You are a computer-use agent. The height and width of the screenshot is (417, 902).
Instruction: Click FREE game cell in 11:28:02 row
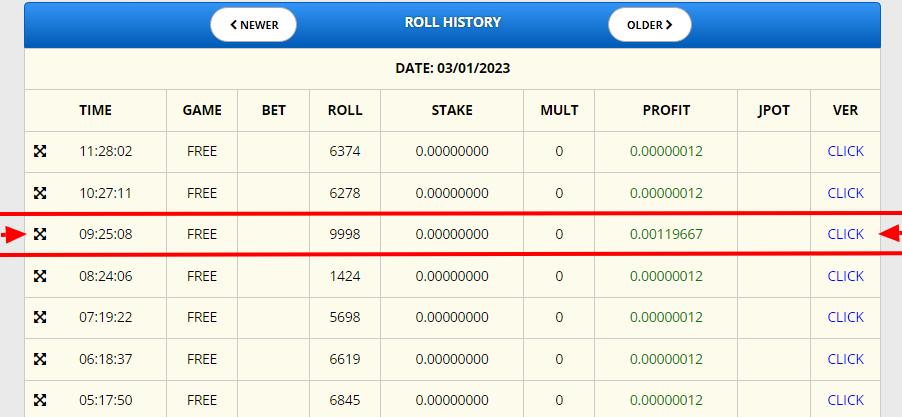pyautogui.click(x=202, y=151)
